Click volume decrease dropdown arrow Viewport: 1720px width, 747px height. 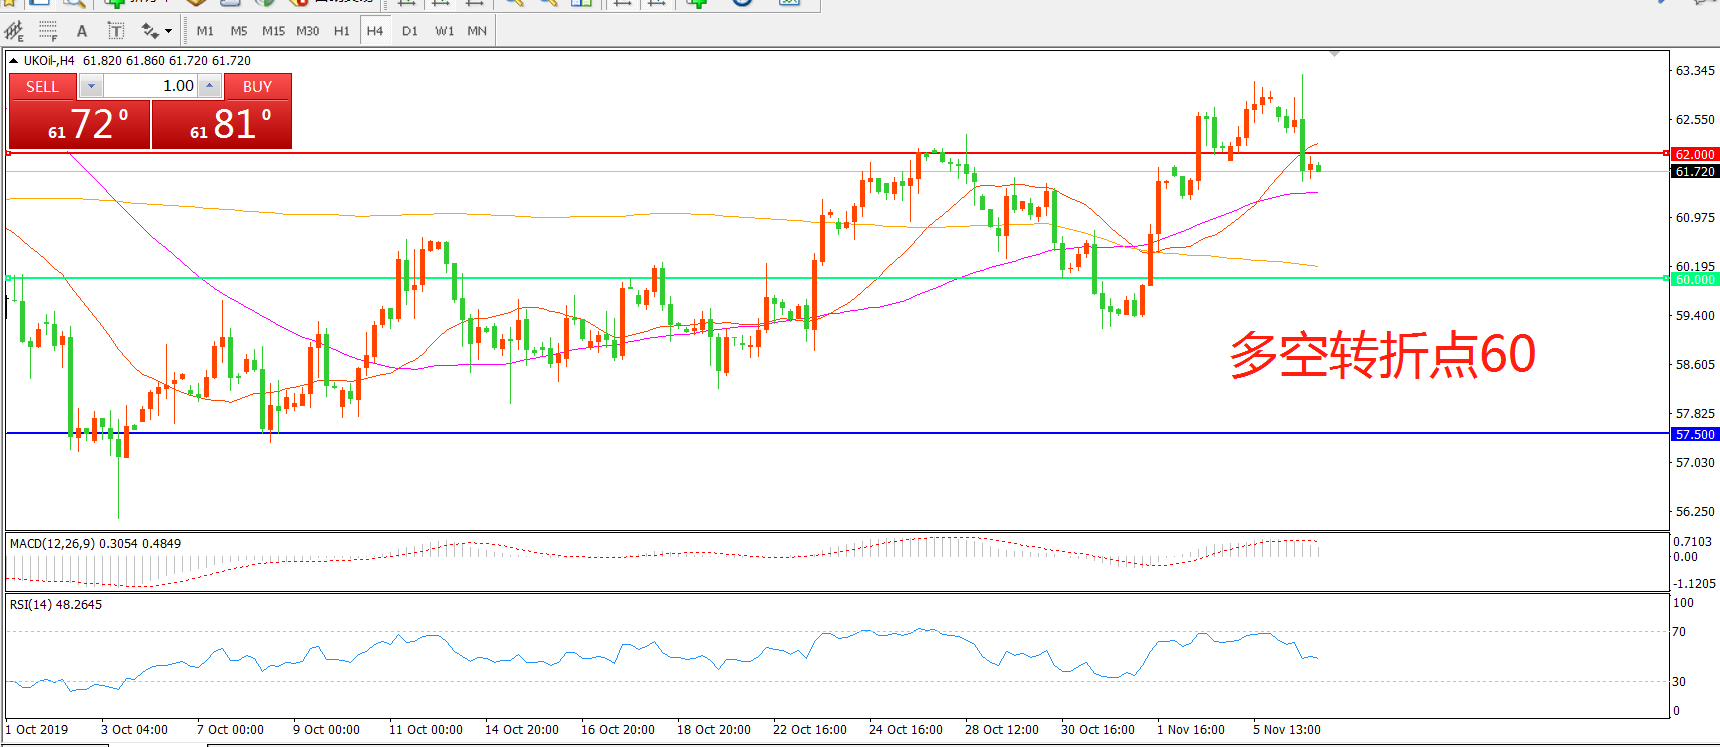pyautogui.click(x=91, y=86)
